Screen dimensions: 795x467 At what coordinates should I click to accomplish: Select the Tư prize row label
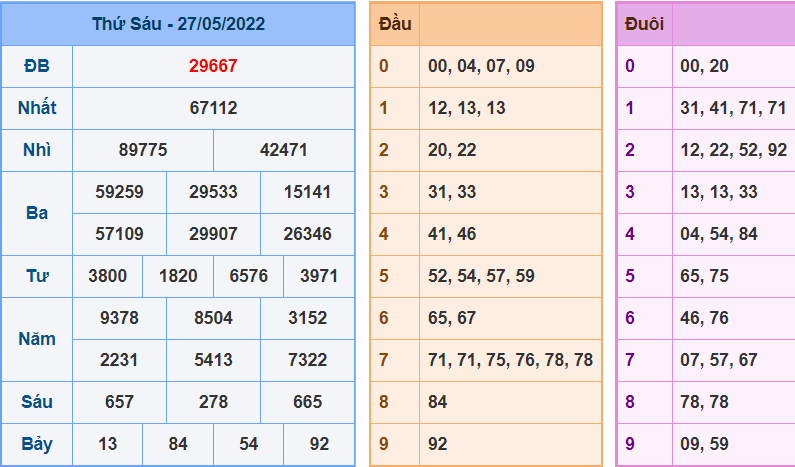(37, 276)
